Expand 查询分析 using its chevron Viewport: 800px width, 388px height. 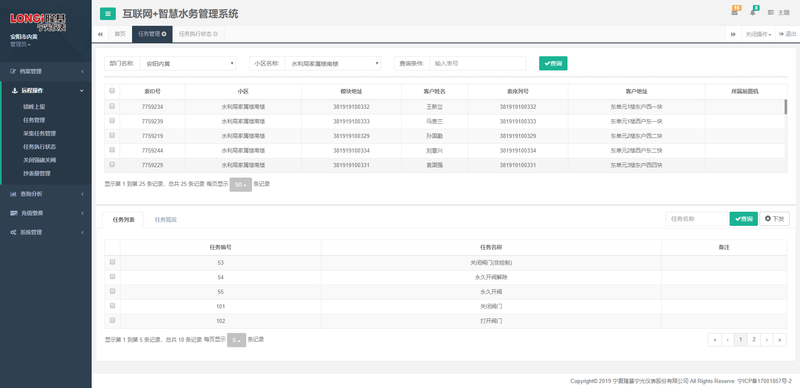click(x=82, y=194)
